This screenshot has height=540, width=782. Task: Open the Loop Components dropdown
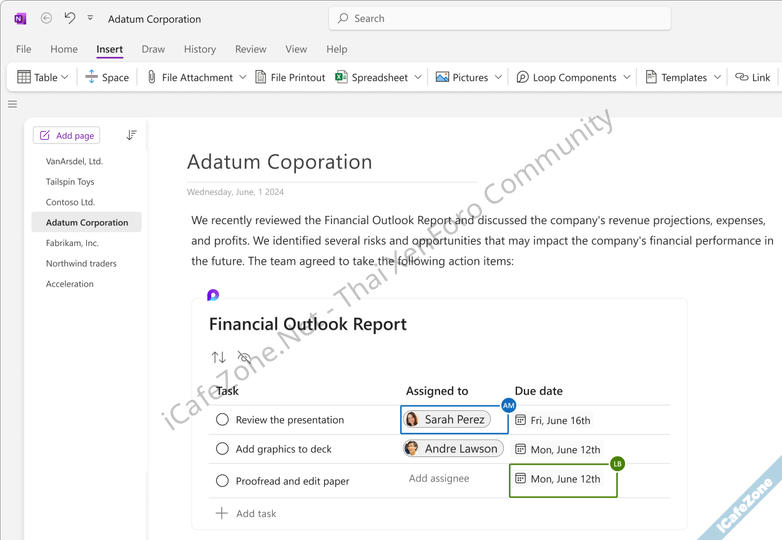tap(627, 77)
